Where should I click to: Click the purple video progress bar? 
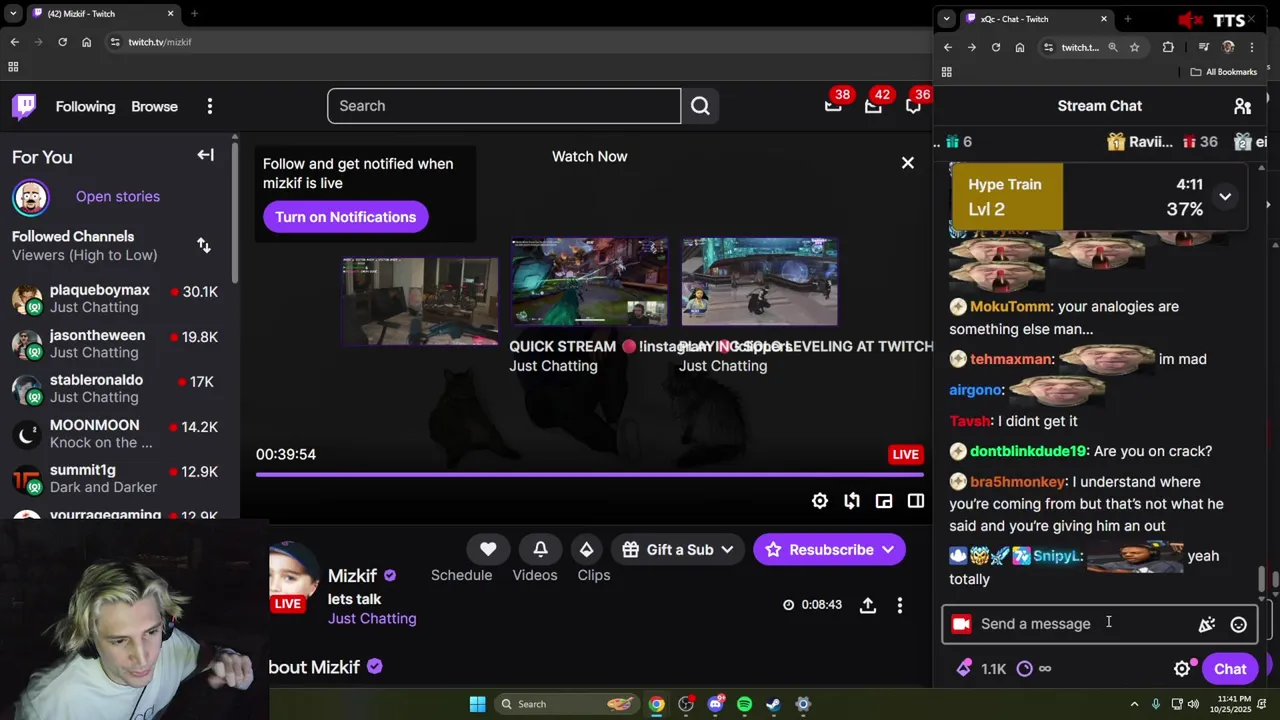[590, 474]
